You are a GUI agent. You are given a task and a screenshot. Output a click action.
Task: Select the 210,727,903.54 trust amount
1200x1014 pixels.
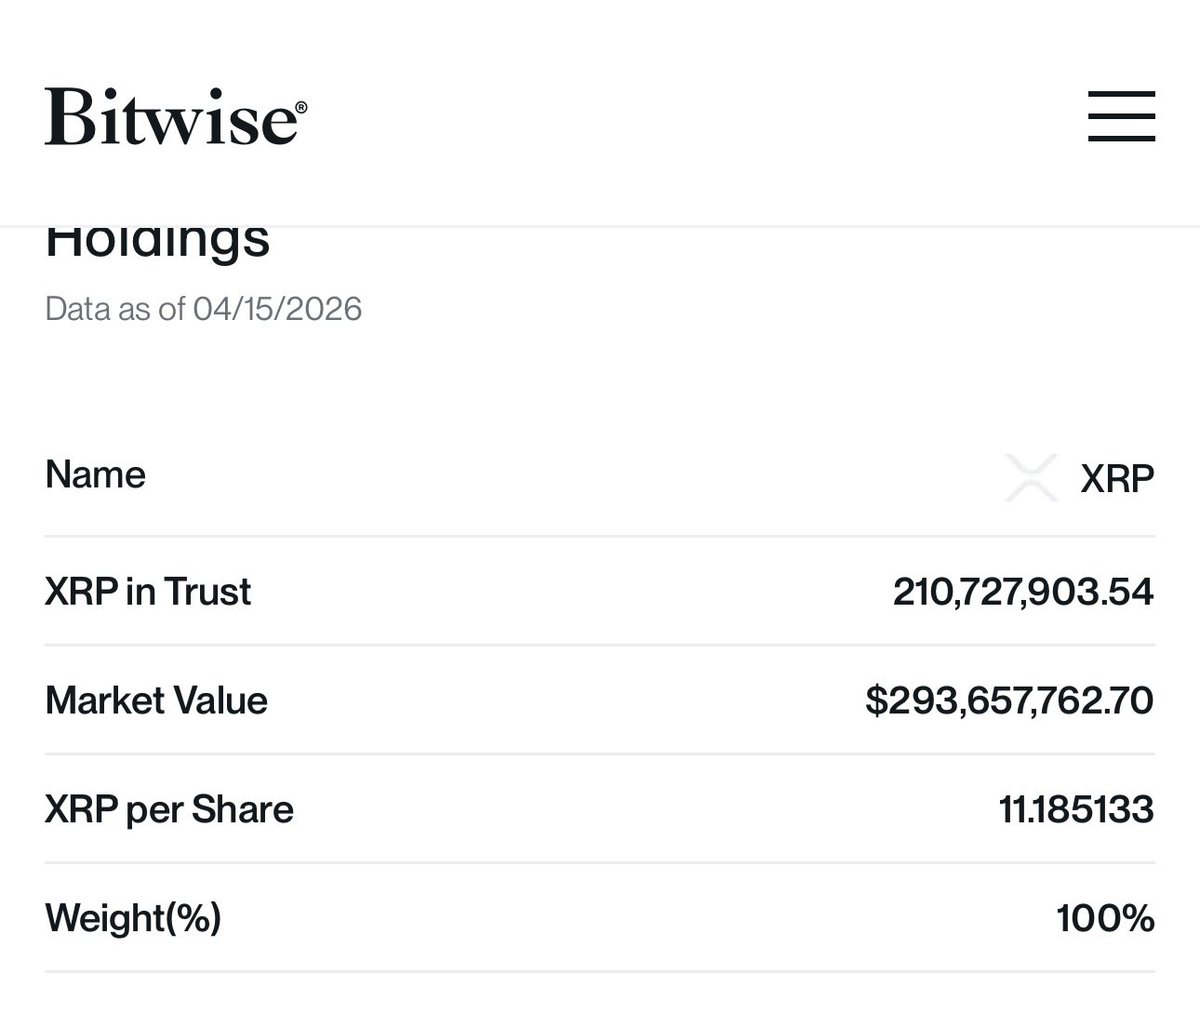(x=1023, y=592)
